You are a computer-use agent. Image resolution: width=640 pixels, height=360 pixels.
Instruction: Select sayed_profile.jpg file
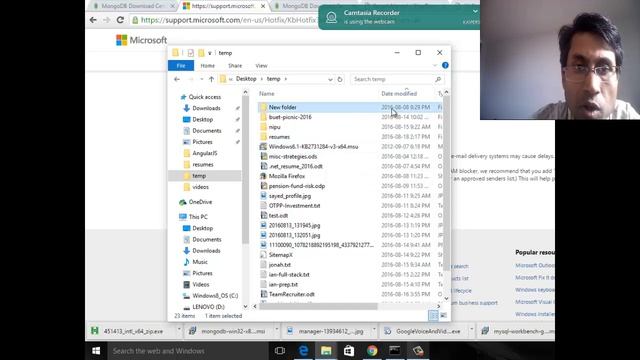click(x=289, y=196)
